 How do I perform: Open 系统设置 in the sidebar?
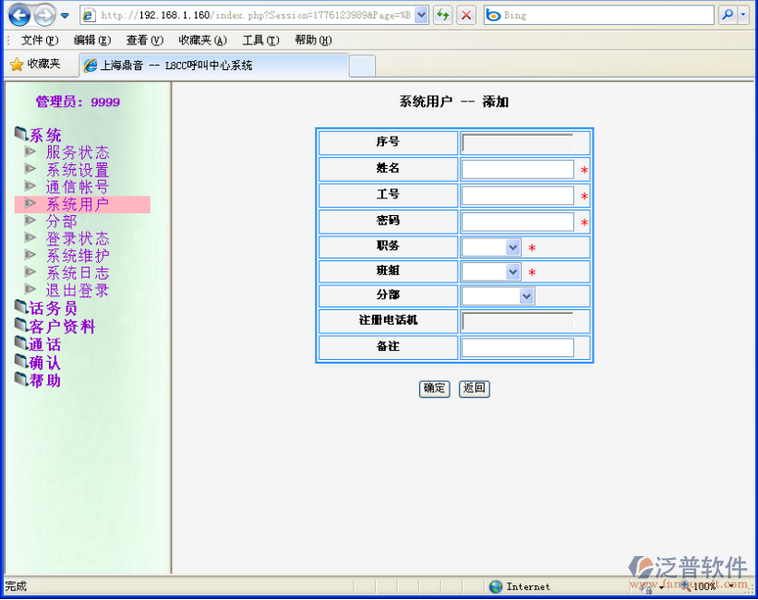(x=77, y=170)
